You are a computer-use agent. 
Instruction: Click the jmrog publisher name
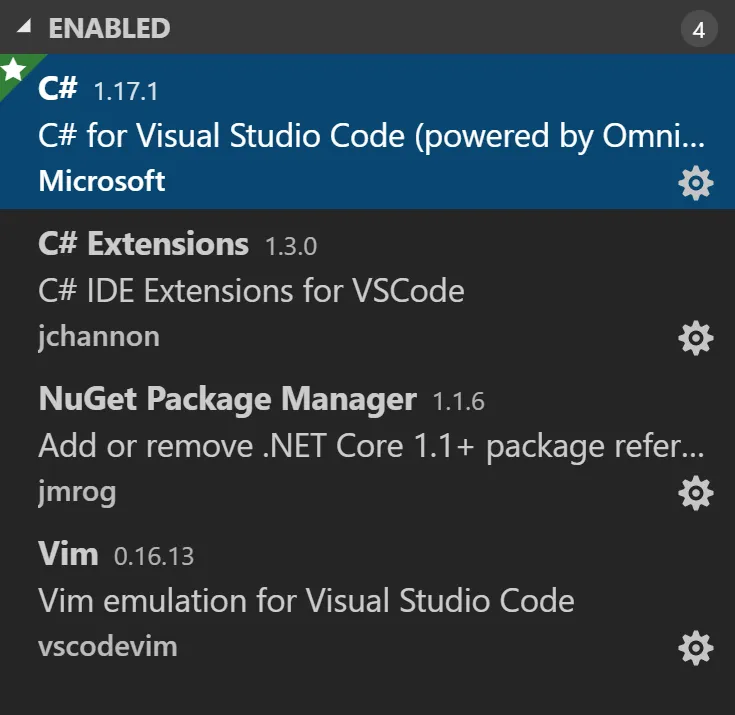(x=77, y=491)
